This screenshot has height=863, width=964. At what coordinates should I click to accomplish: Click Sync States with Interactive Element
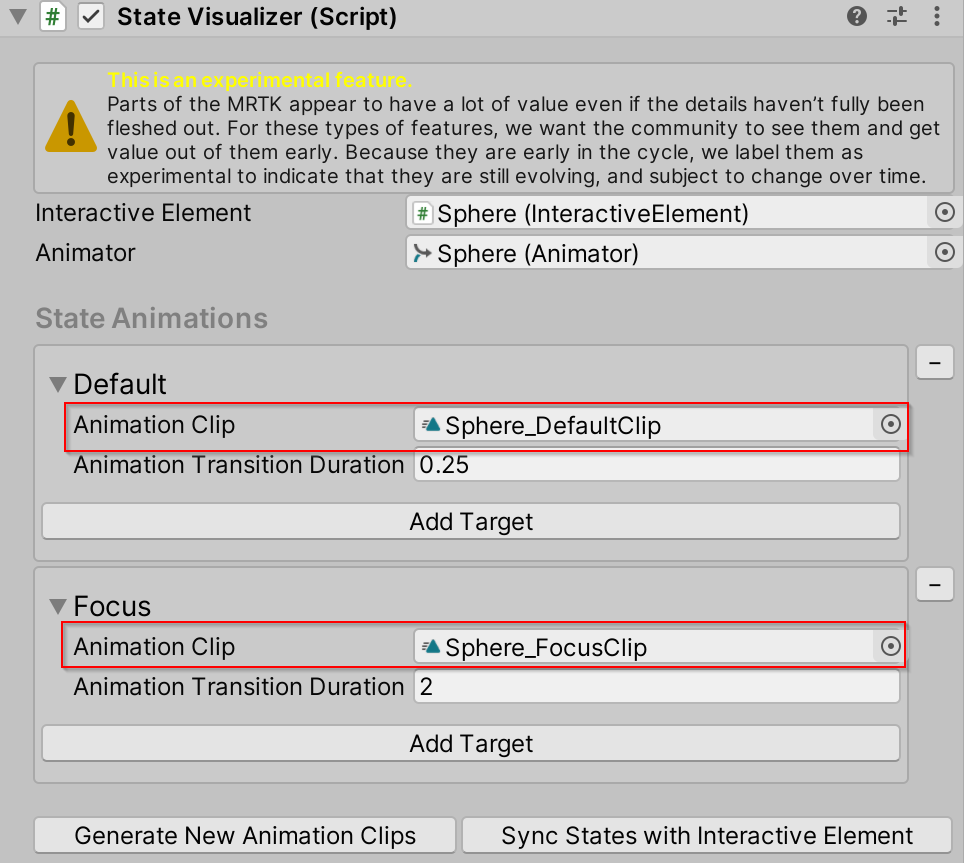707,835
